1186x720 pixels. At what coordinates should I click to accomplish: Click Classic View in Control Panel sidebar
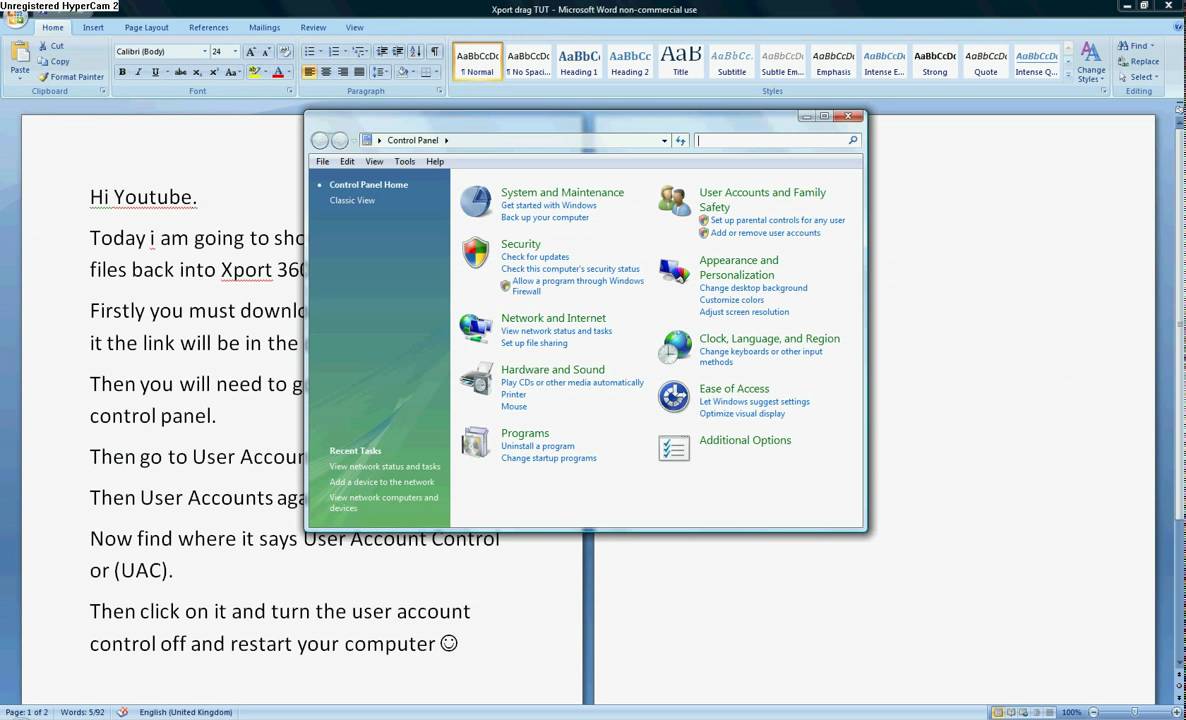click(352, 200)
